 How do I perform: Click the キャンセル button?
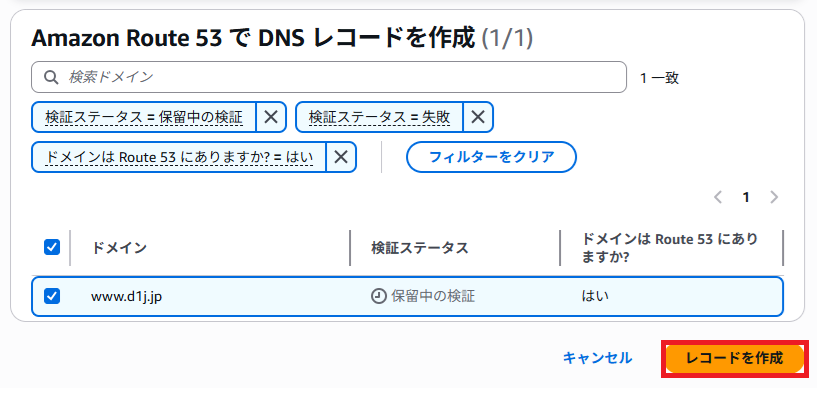597,358
